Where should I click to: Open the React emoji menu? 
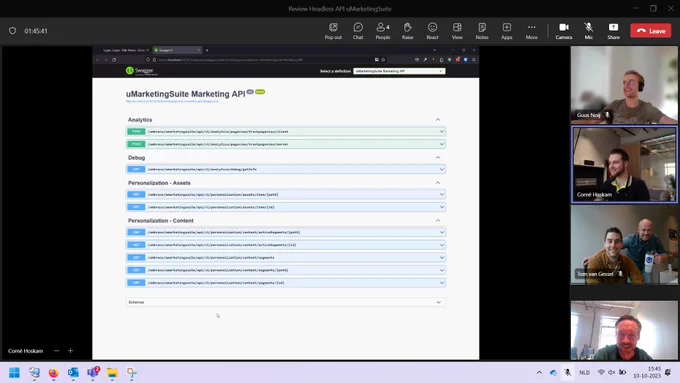pos(432,31)
